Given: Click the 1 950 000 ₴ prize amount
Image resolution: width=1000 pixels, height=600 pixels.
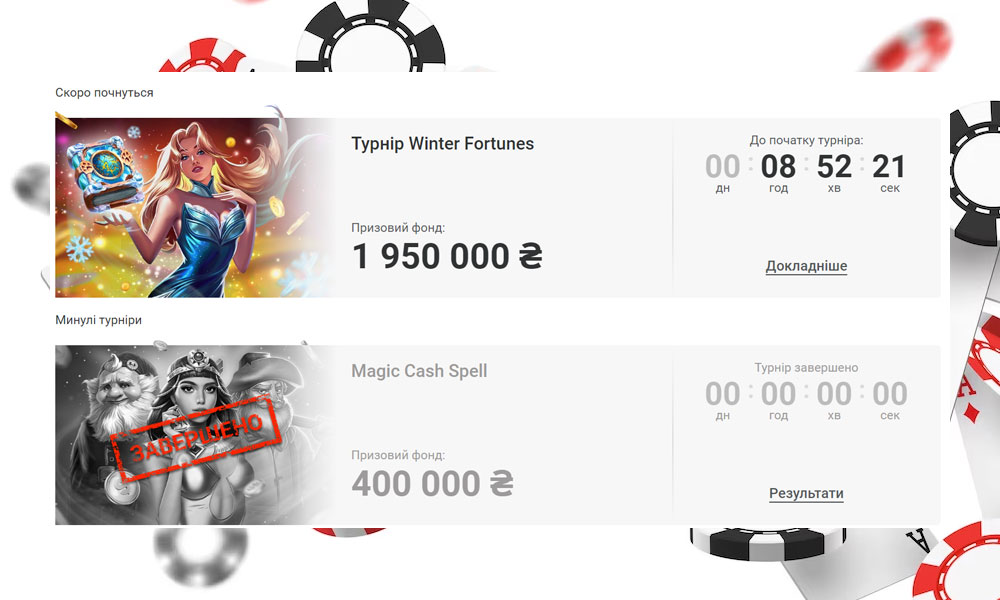Looking at the screenshot, I should pos(447,256).
